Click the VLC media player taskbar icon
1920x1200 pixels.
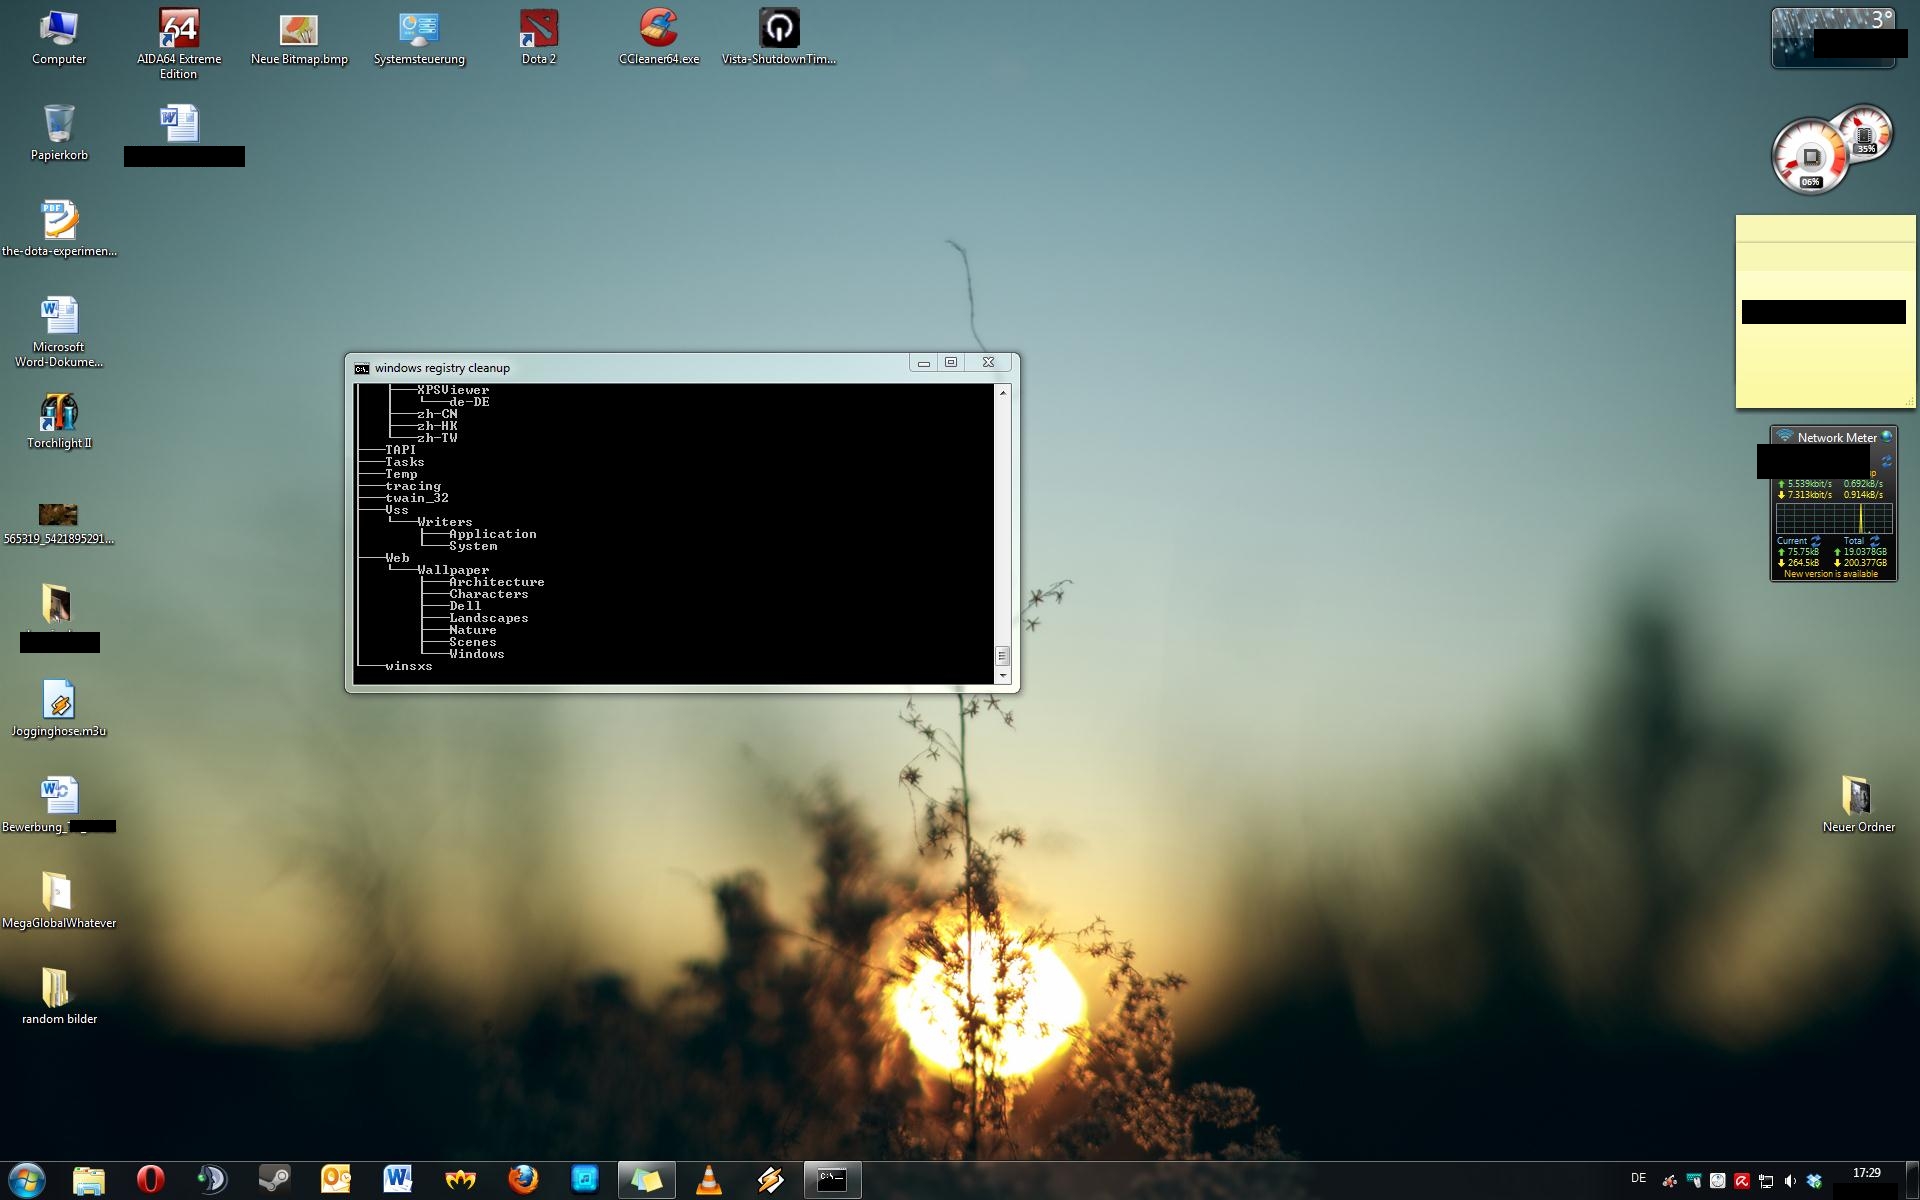point(708,1180)
